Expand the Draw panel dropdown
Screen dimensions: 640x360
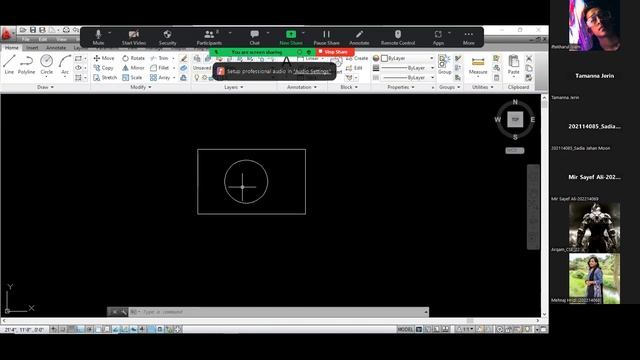point(45,87)
